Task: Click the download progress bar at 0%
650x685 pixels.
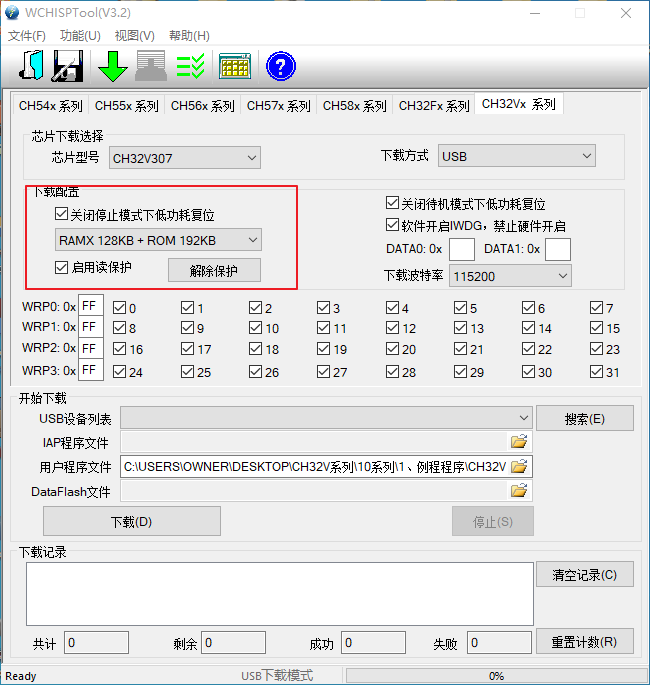Action: click(x=496, y=675)
